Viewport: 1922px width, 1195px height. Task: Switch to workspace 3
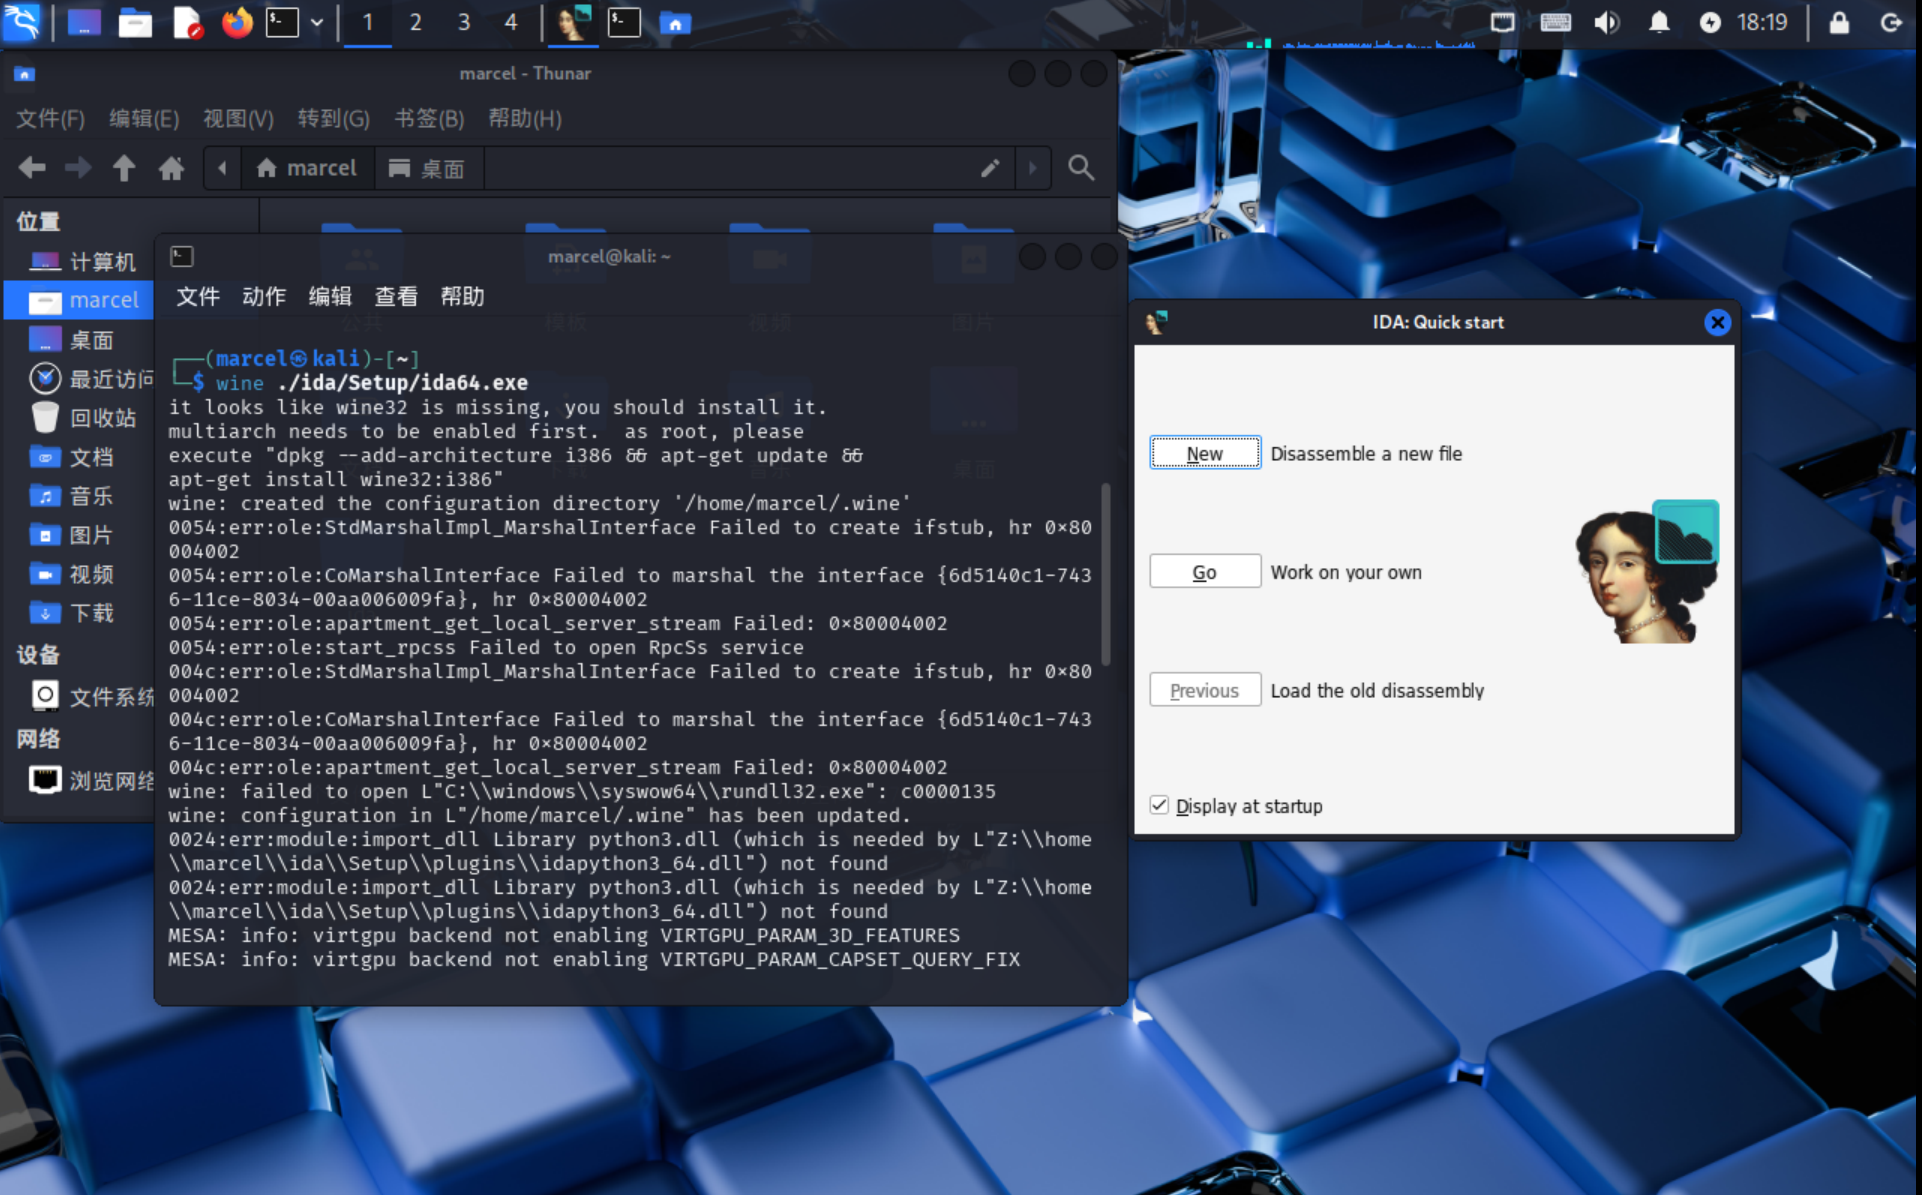[x=463, y=22]
